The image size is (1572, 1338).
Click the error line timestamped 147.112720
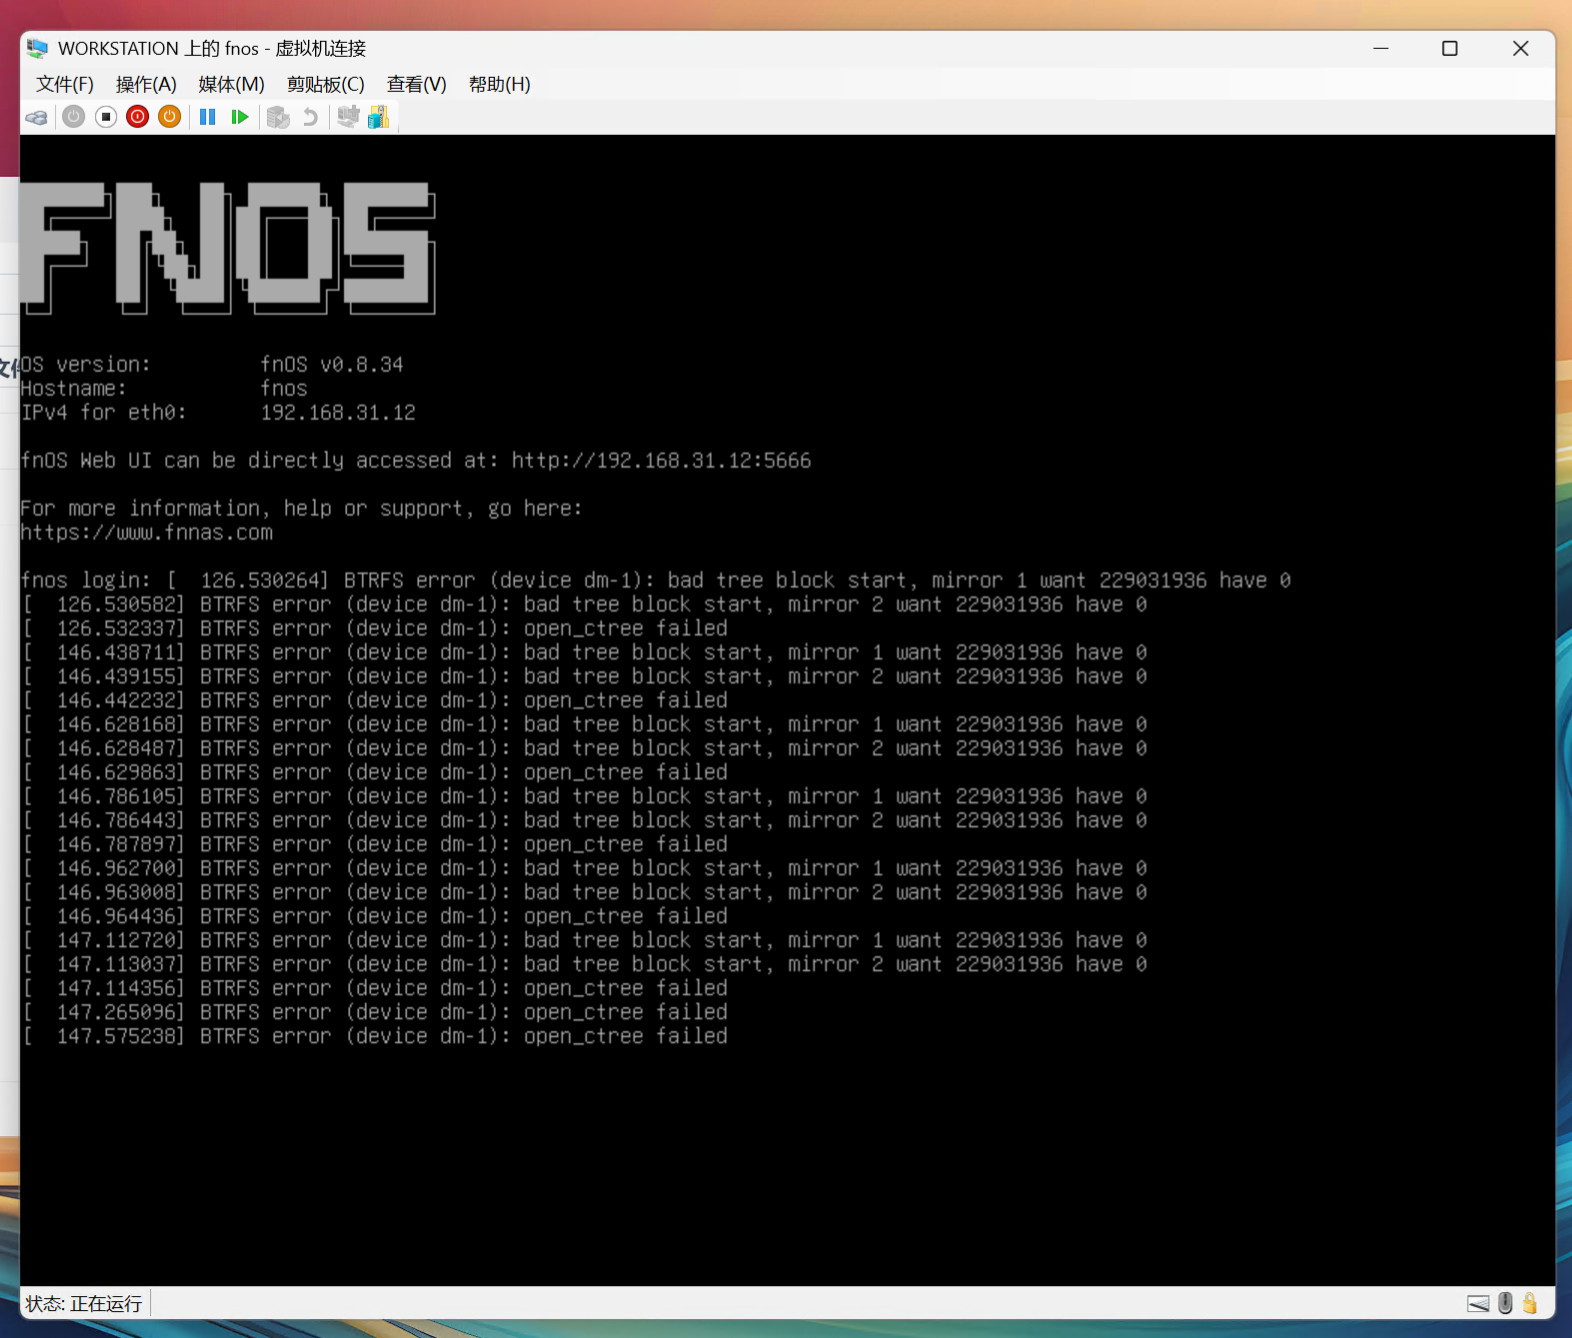585,941
